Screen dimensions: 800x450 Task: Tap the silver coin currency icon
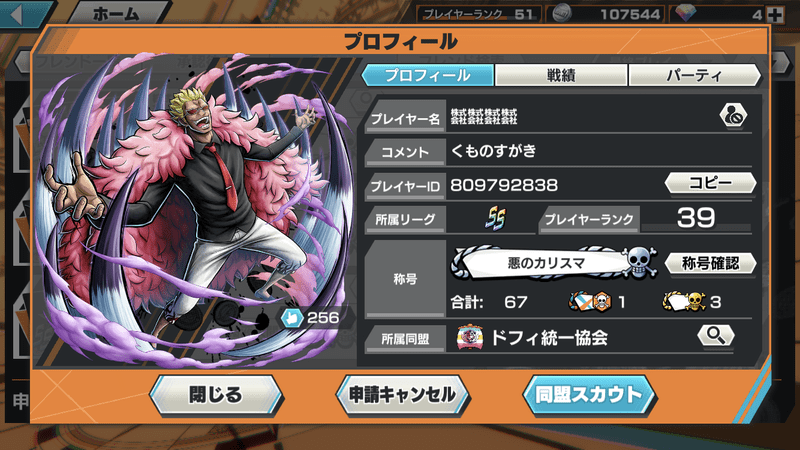[561, 14]
